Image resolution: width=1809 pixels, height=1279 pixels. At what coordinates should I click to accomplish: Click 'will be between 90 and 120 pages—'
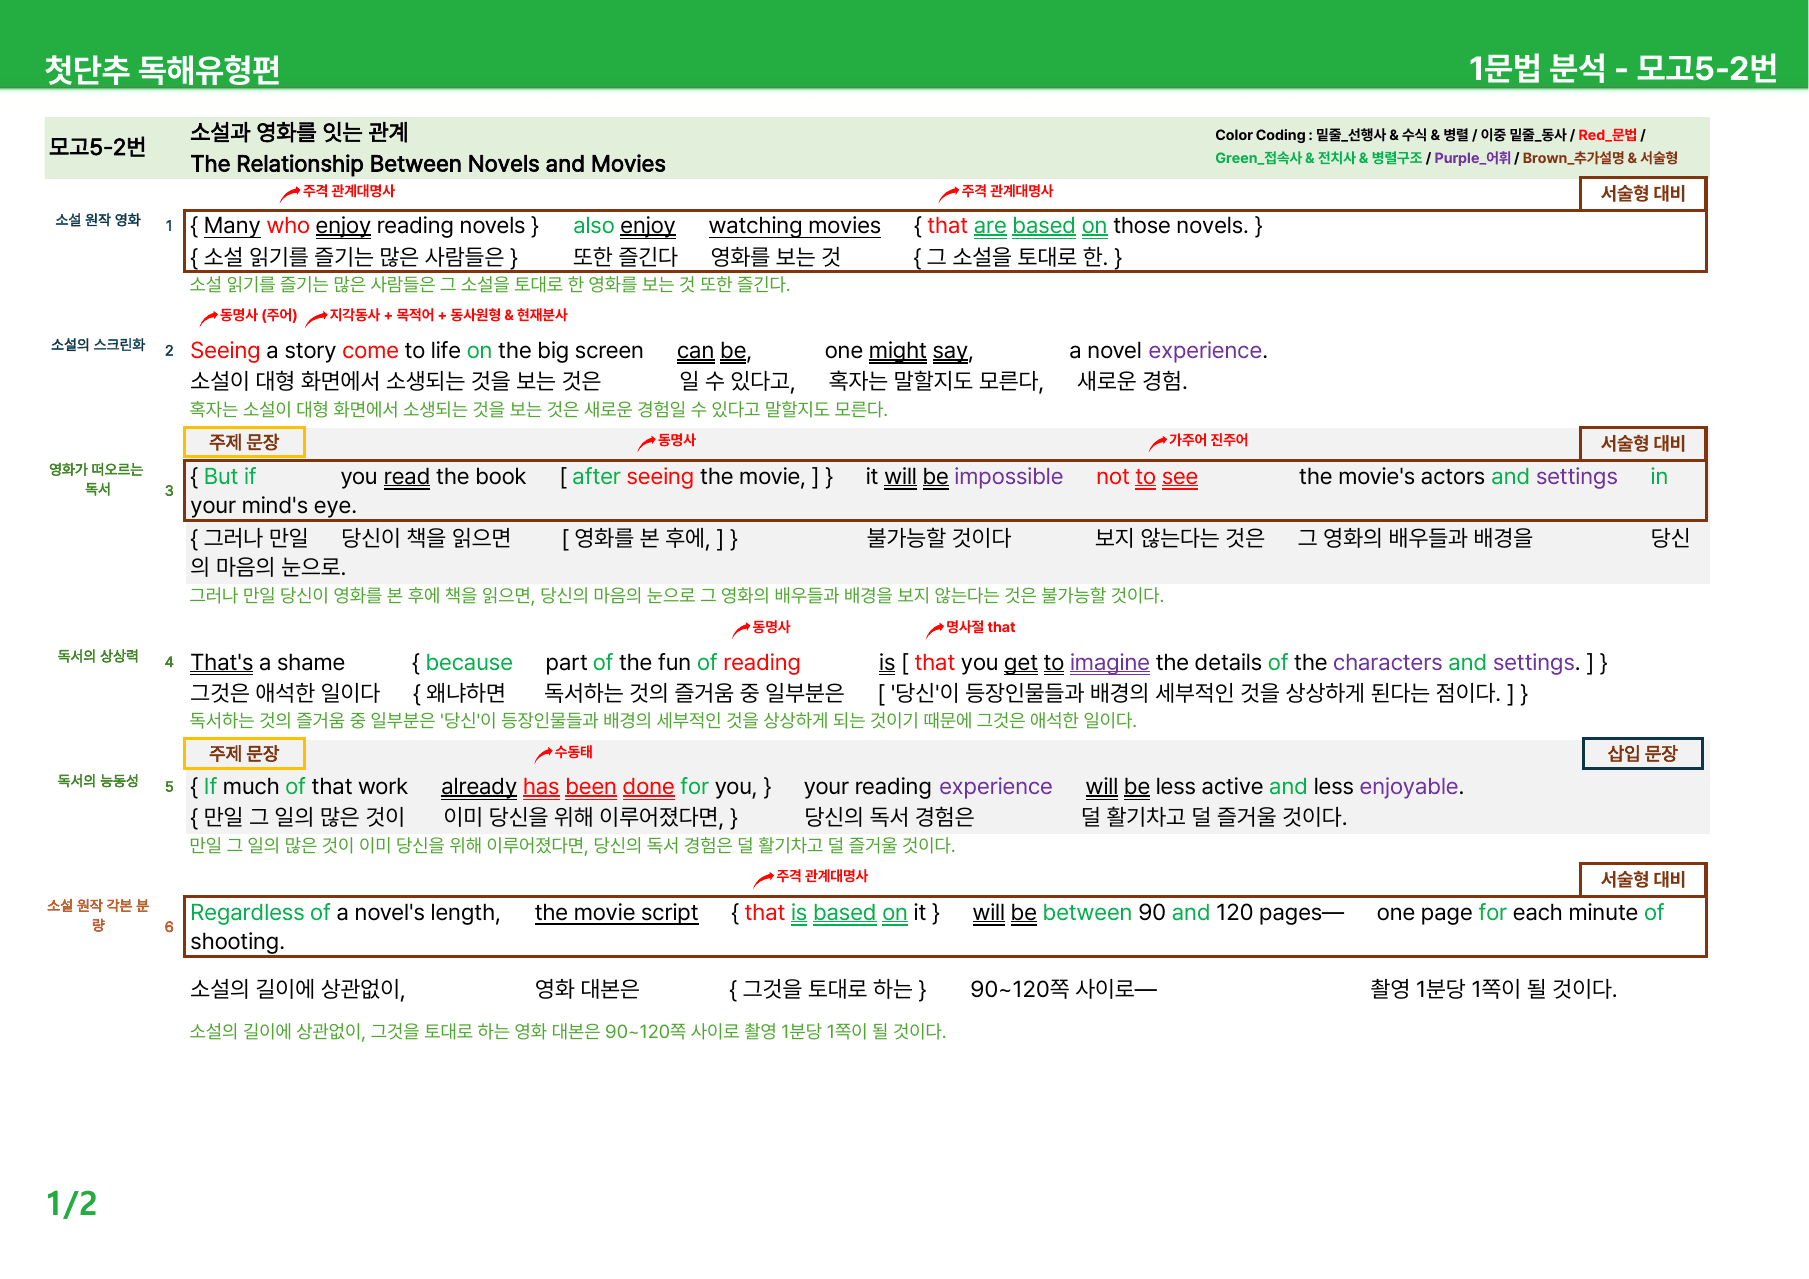click(1158, 913)
